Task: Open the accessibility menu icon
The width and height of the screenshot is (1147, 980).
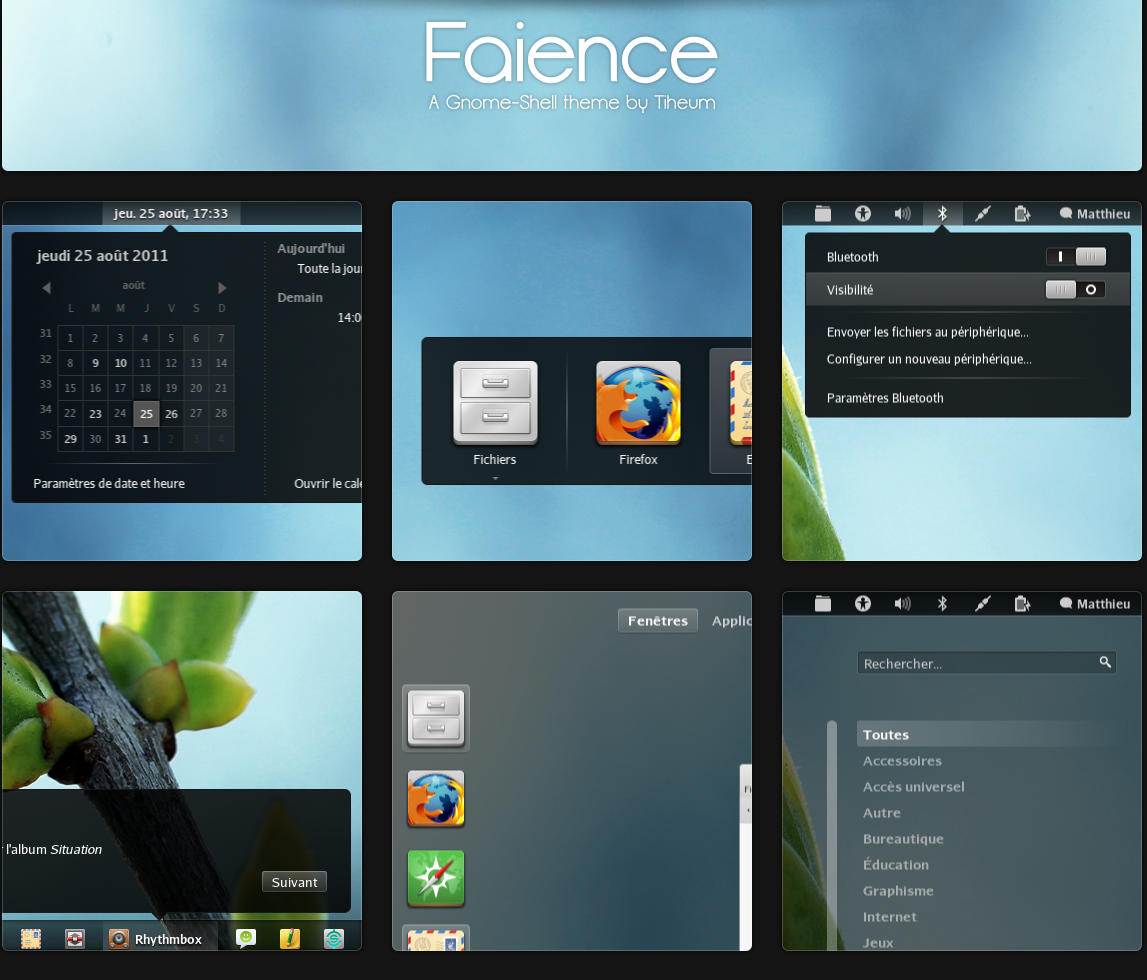Action: pyautogui.click(x=862, y=213)
